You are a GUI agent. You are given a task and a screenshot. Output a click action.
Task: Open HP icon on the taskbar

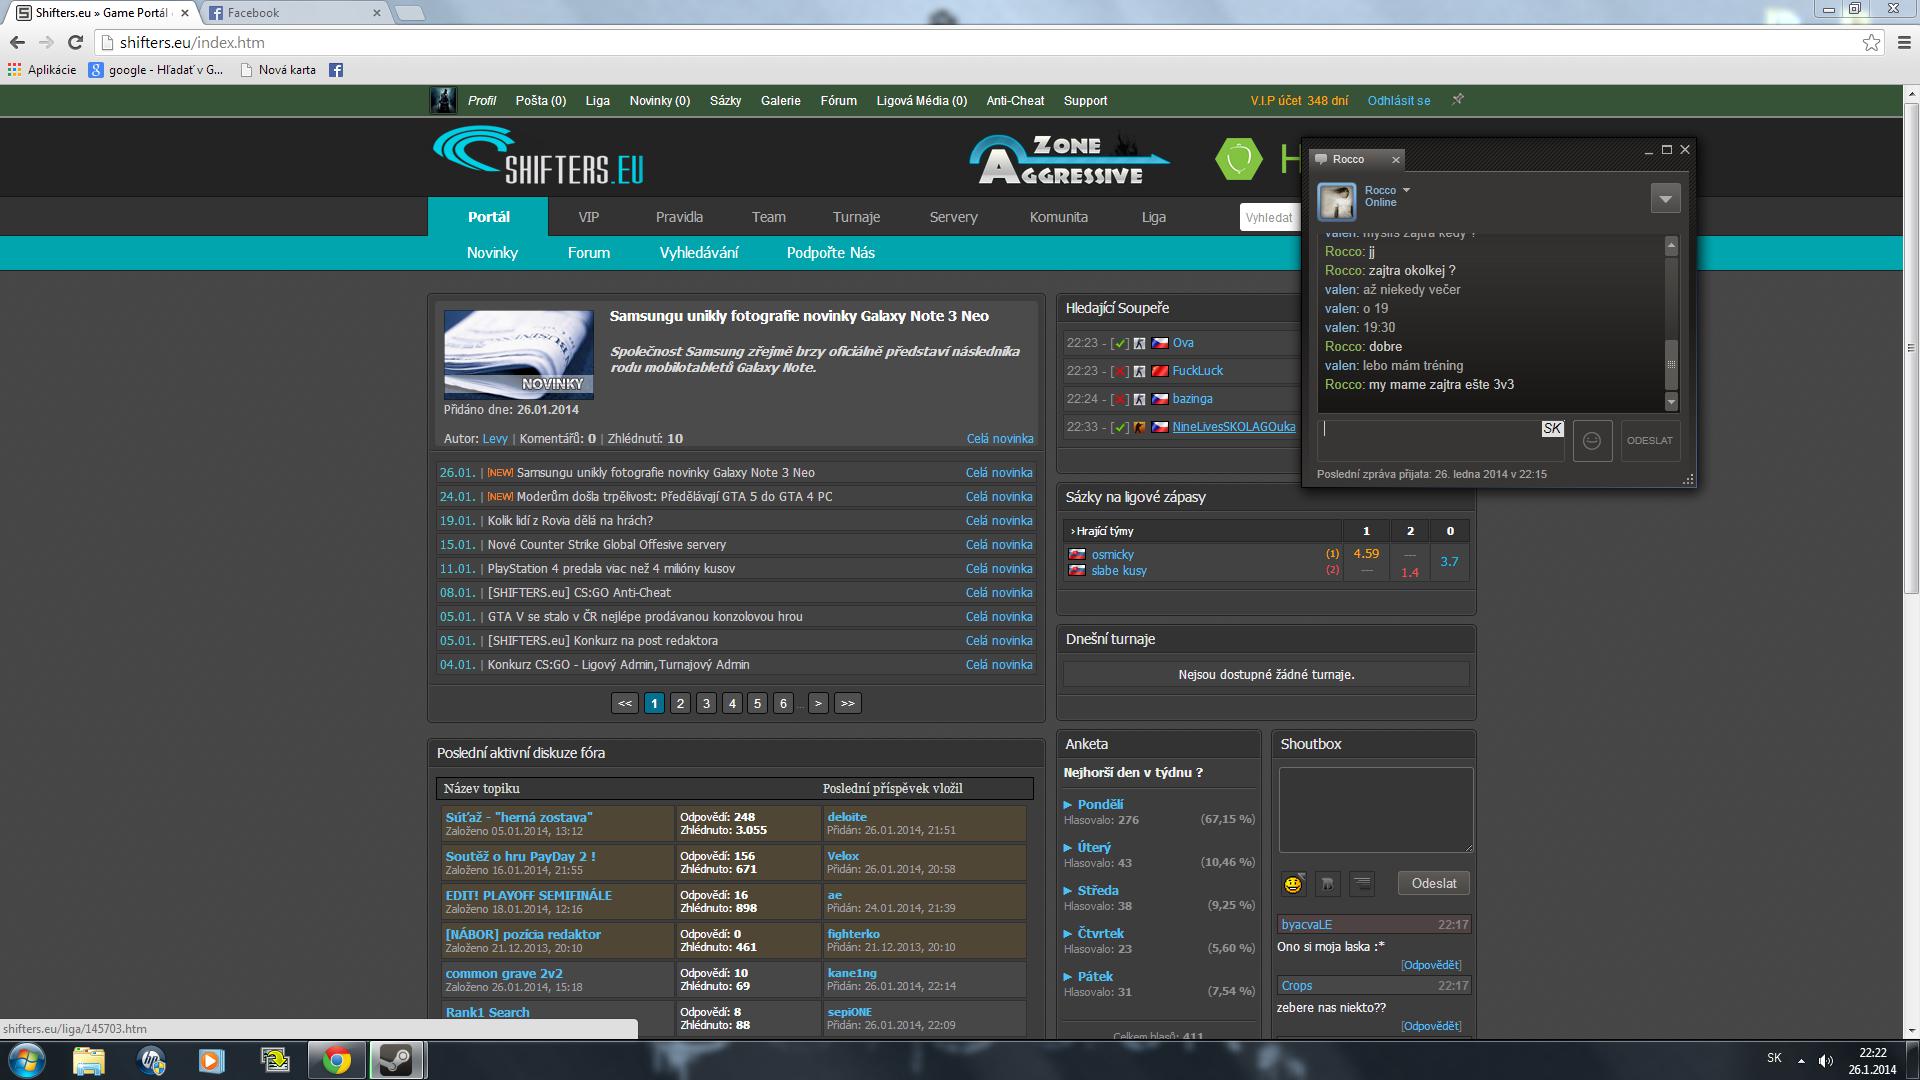(x=151, y=1060)
